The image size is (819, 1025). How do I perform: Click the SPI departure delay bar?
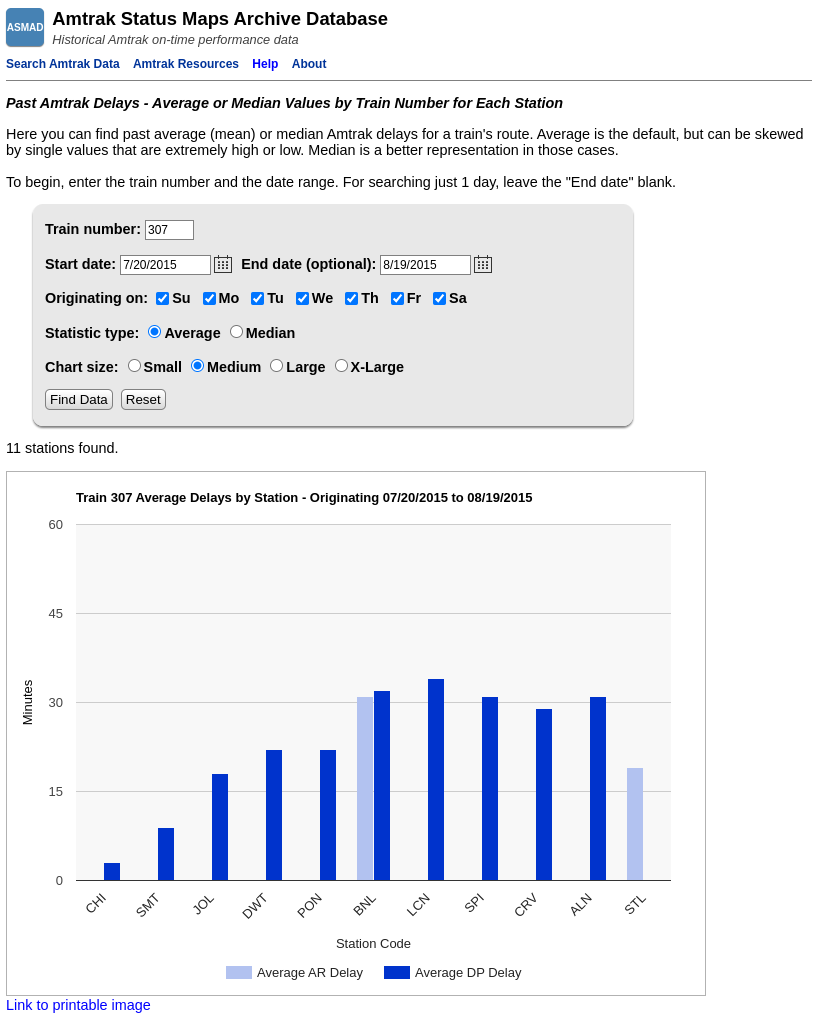(x=490, y=789)
